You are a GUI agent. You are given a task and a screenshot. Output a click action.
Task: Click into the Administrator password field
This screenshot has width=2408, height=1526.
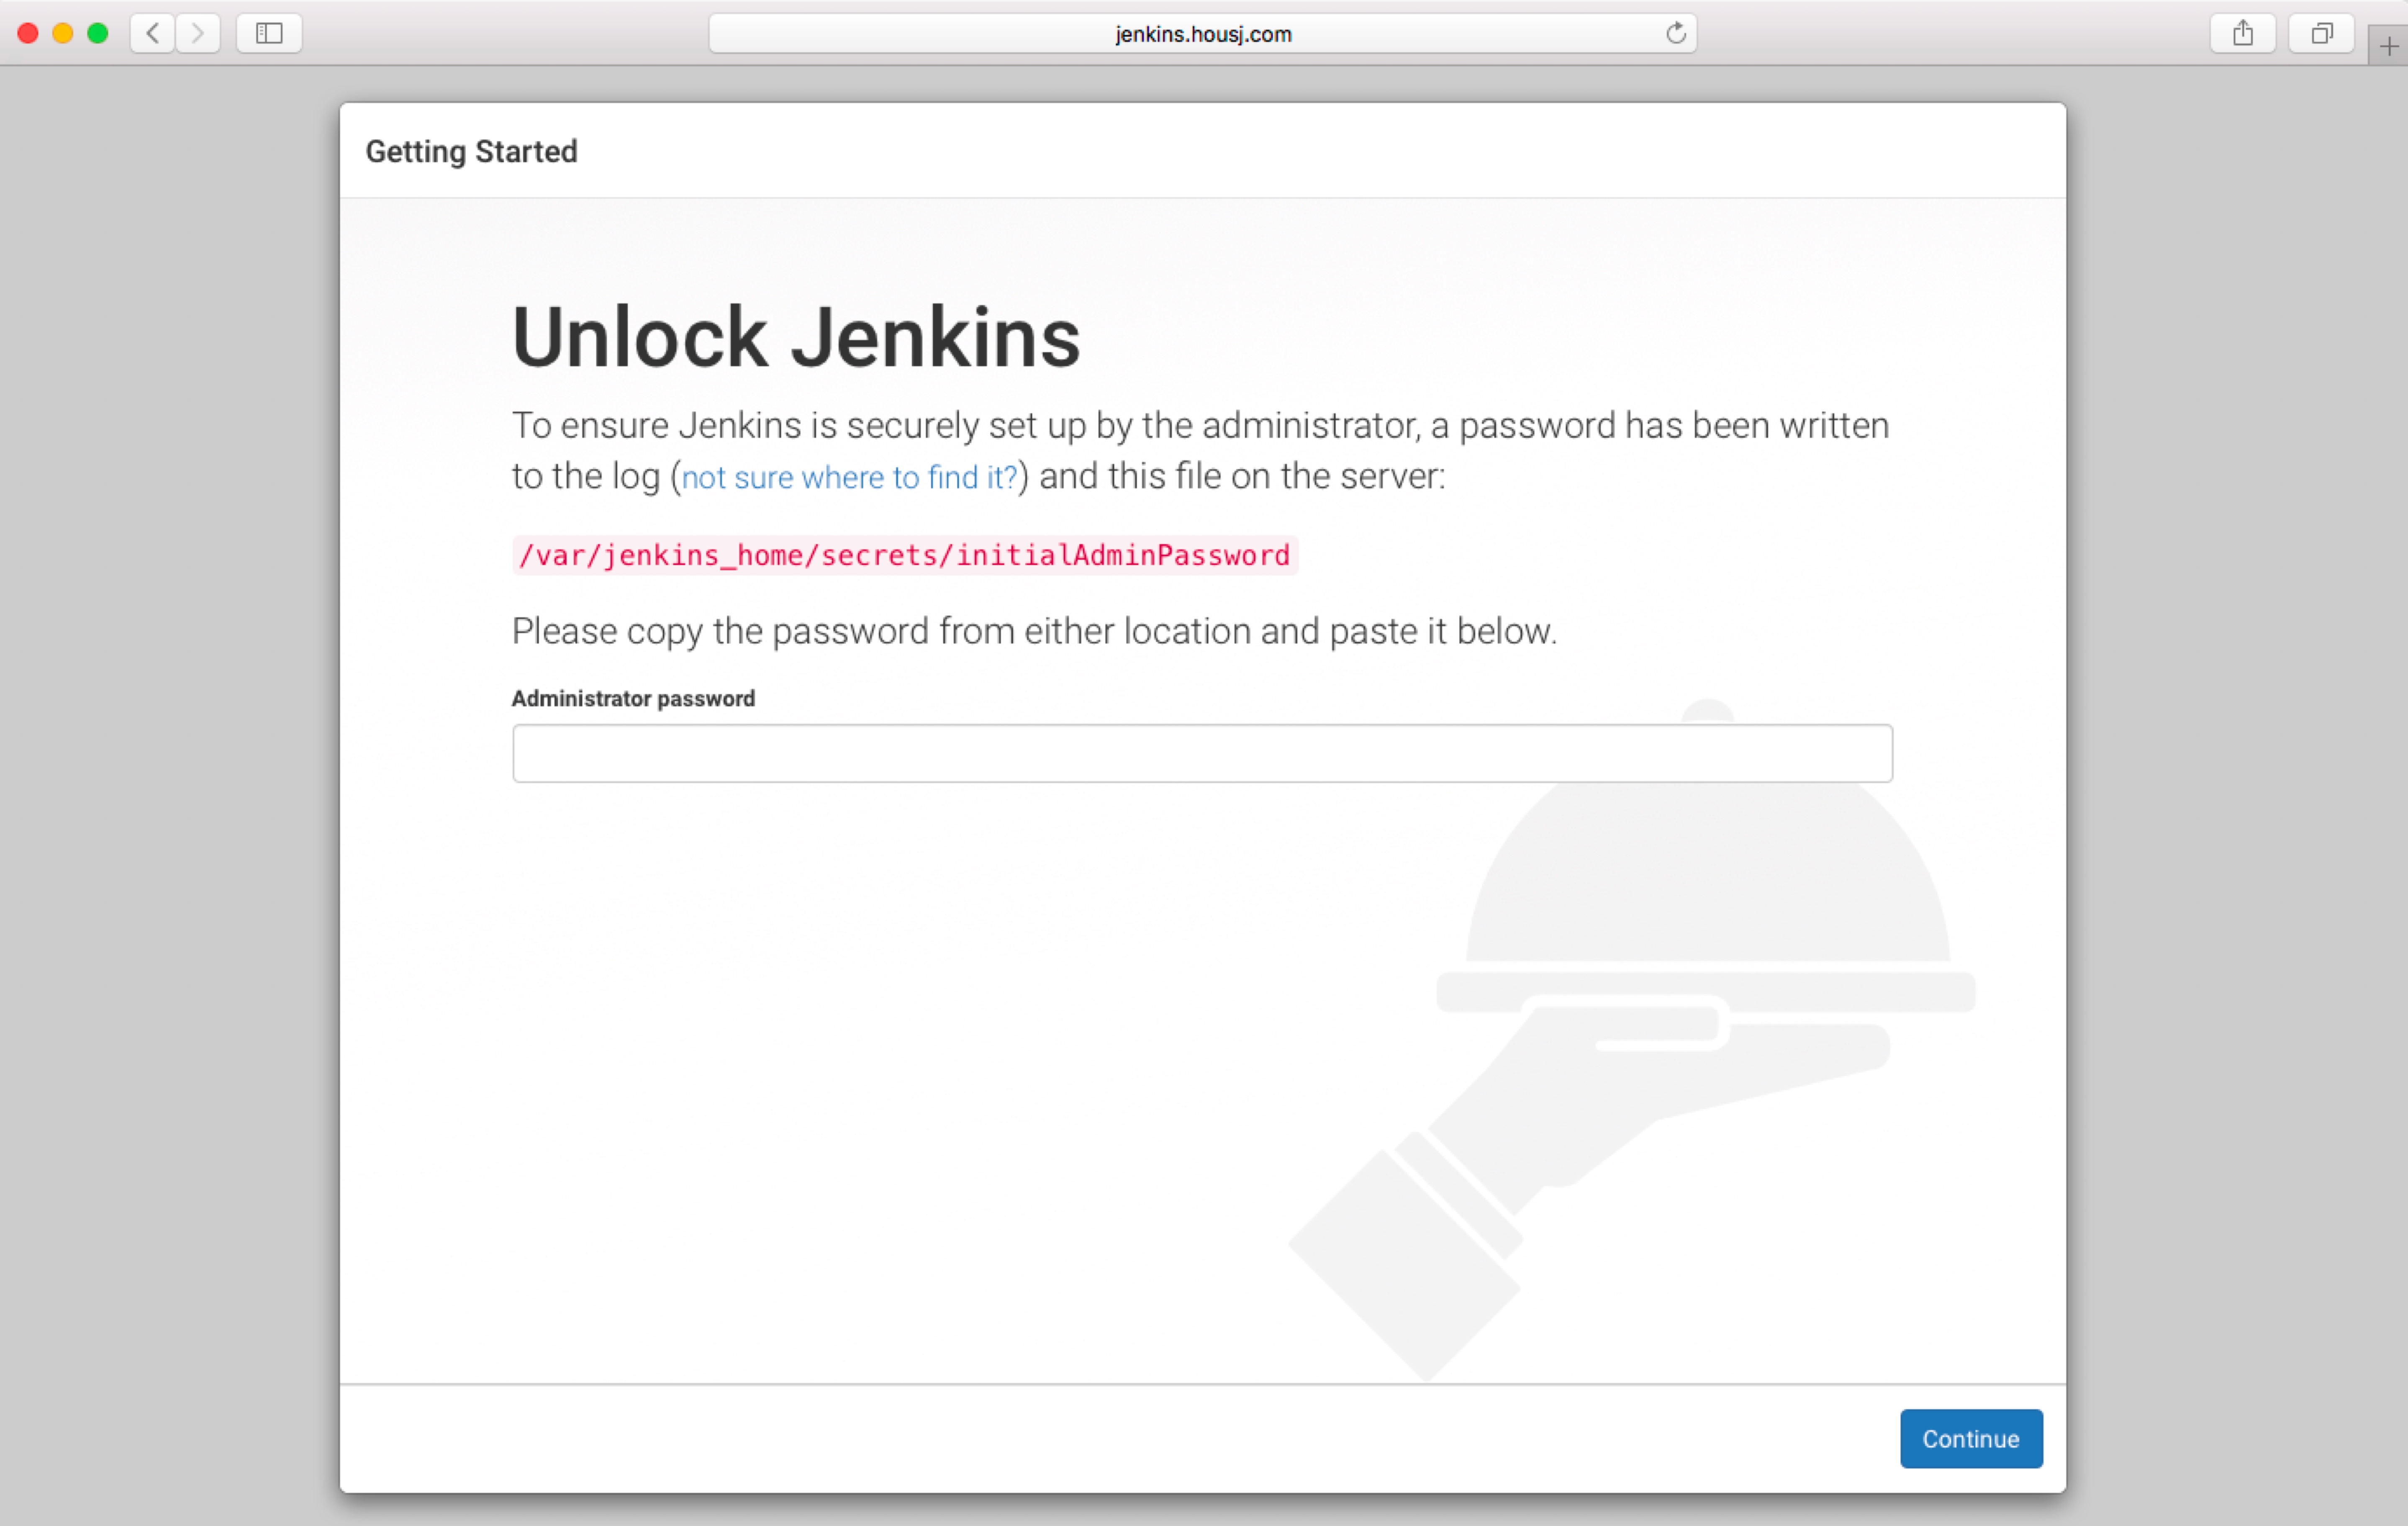tap(1202, 753)
